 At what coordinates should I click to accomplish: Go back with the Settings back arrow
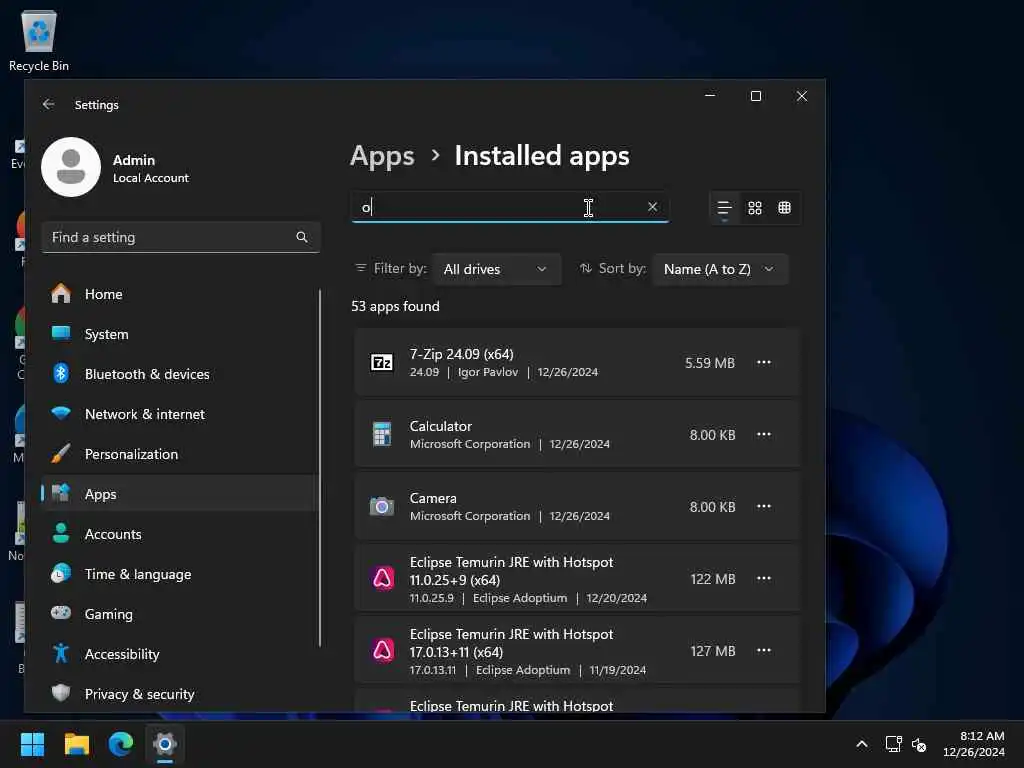(48, 104)
